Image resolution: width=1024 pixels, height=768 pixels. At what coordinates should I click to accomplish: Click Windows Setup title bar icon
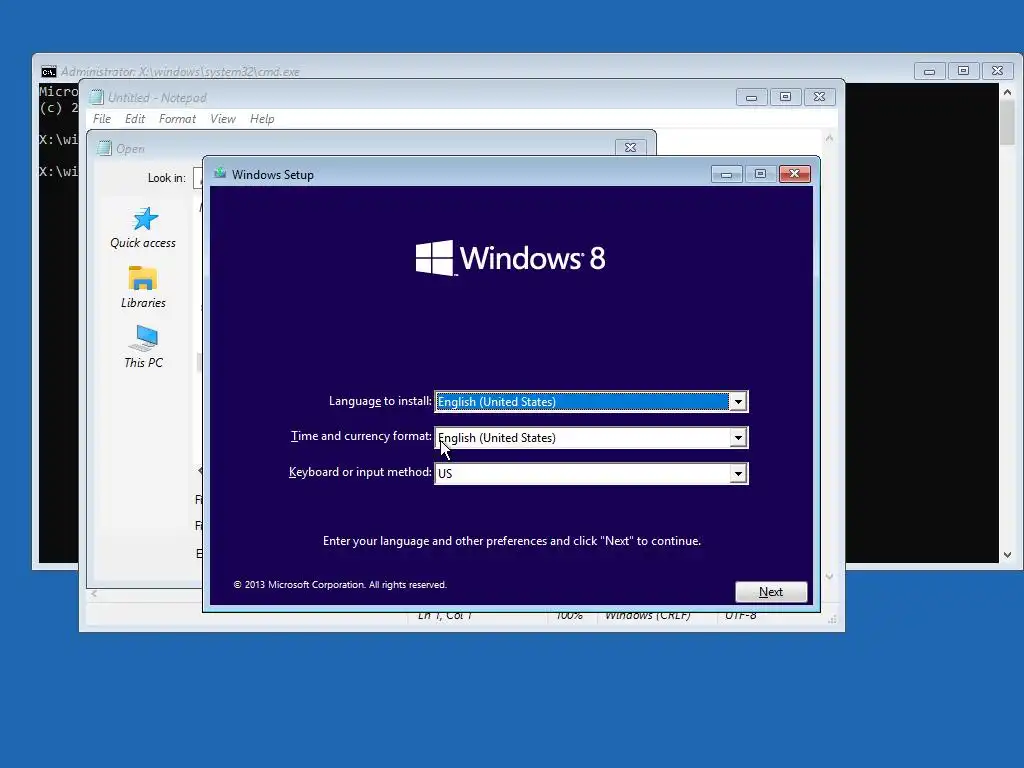(x=220, y=174)
